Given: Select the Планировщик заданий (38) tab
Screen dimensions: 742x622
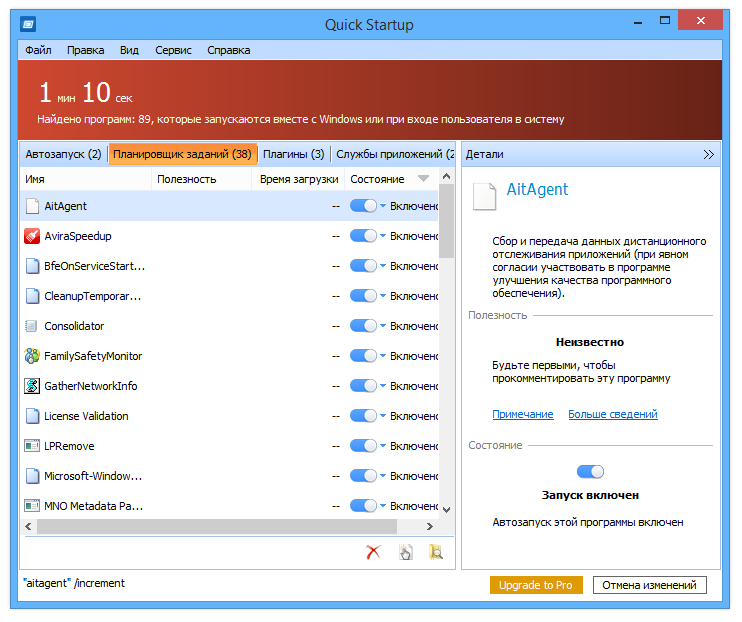Looking at the screenshot, I should tap(183, 154).
